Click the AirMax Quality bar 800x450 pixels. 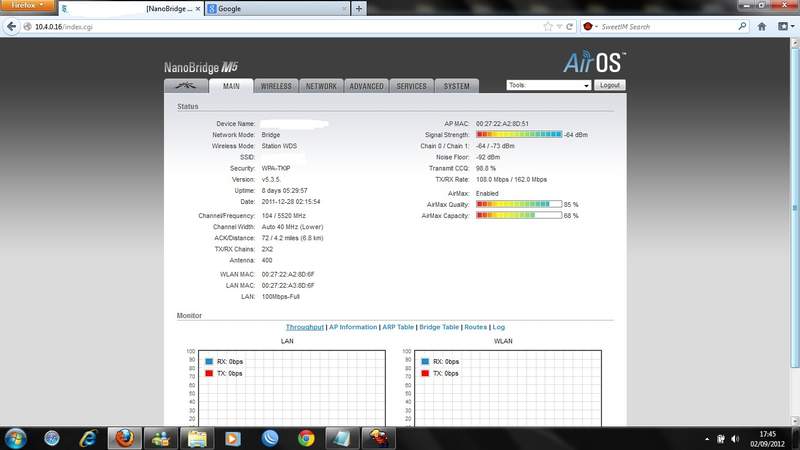[x=519, y=204]
